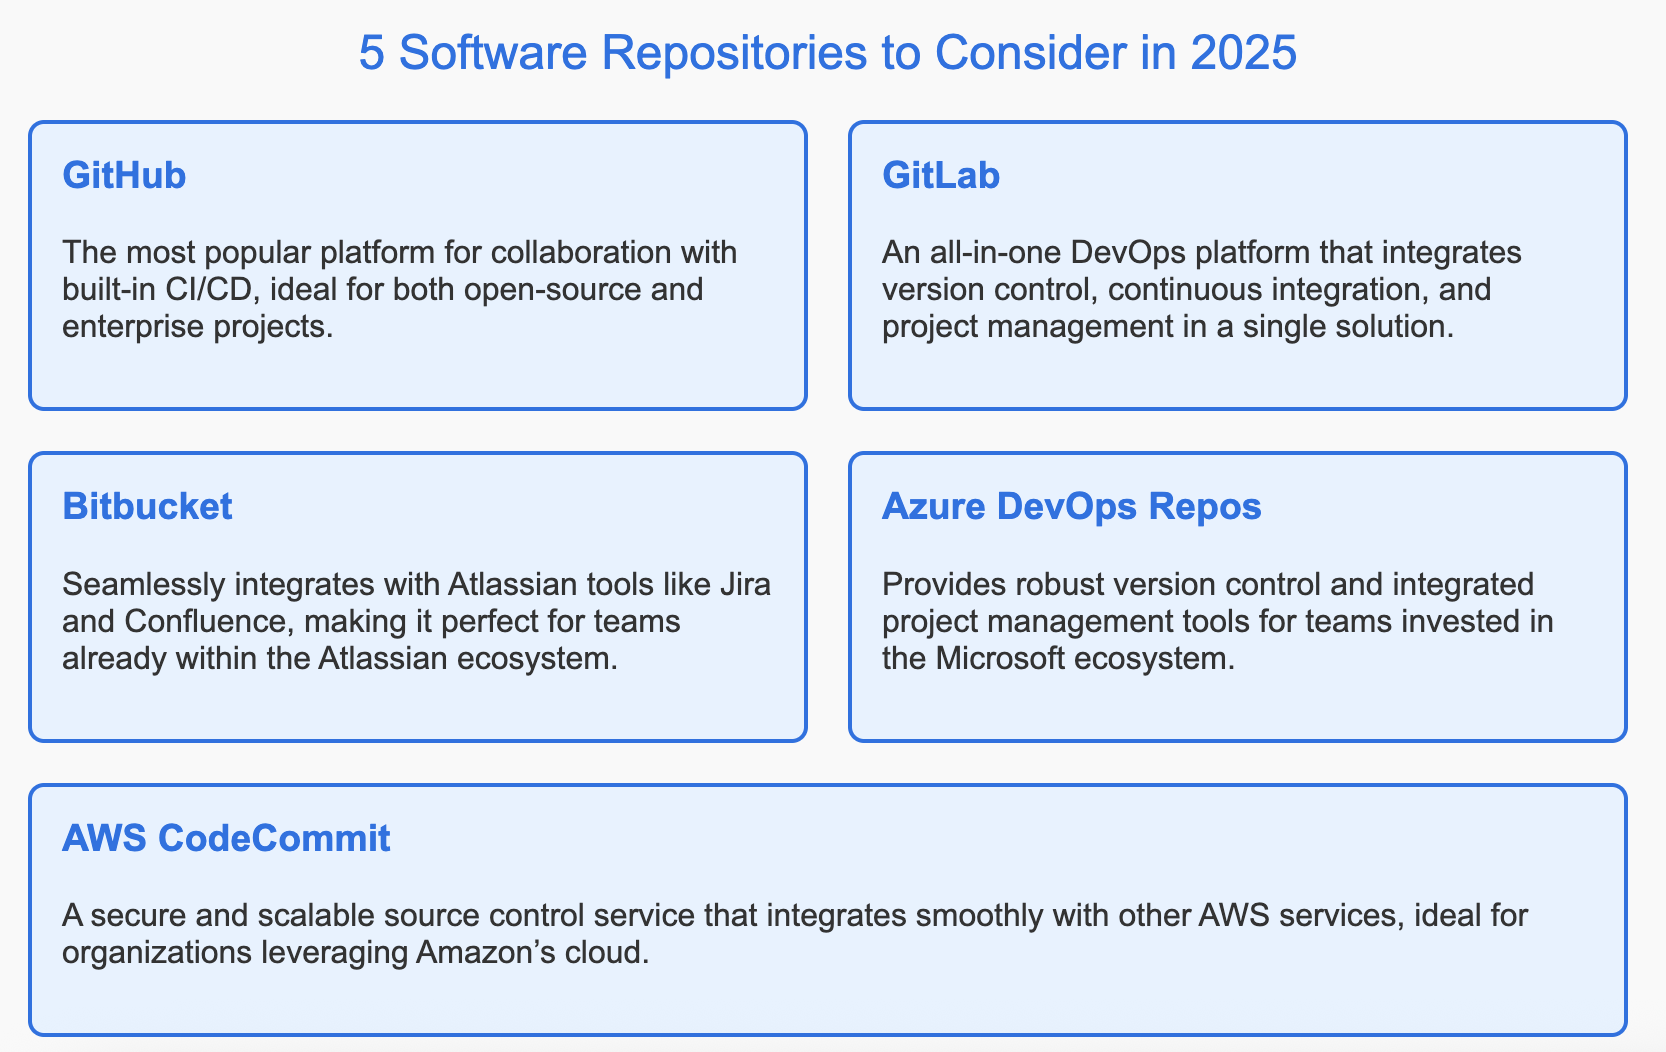1666x1052 pixels.
Task: Click the GitLab card heading
Action: pos(941,175)
